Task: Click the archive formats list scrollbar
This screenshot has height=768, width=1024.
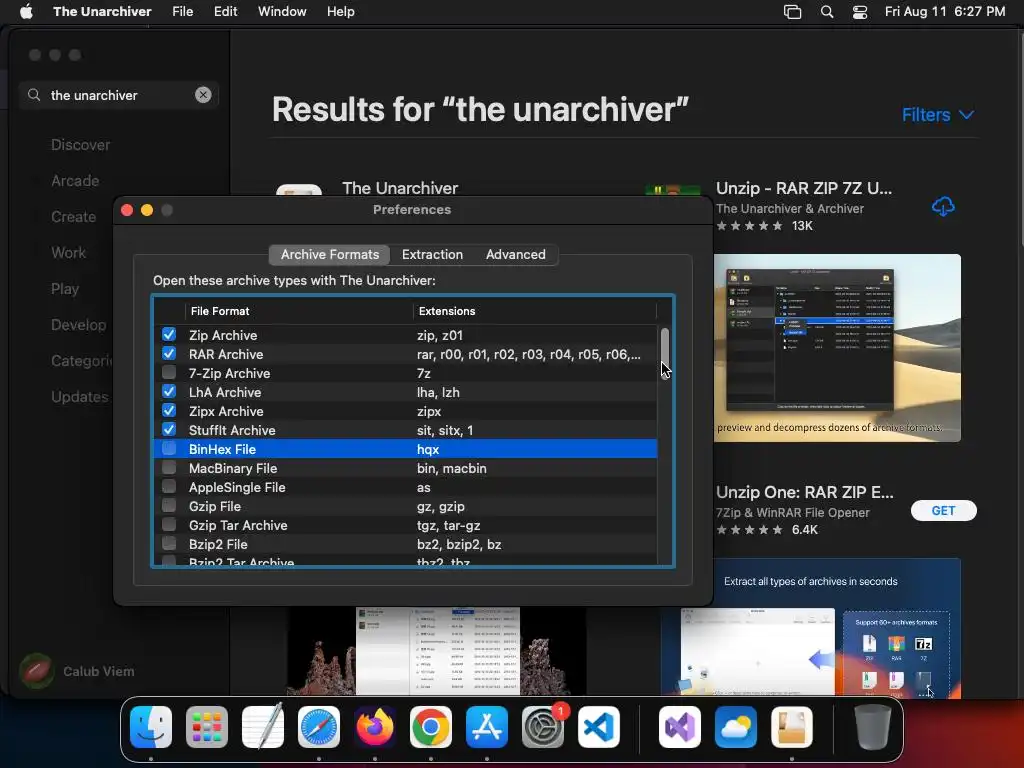Action: [665, 353]
